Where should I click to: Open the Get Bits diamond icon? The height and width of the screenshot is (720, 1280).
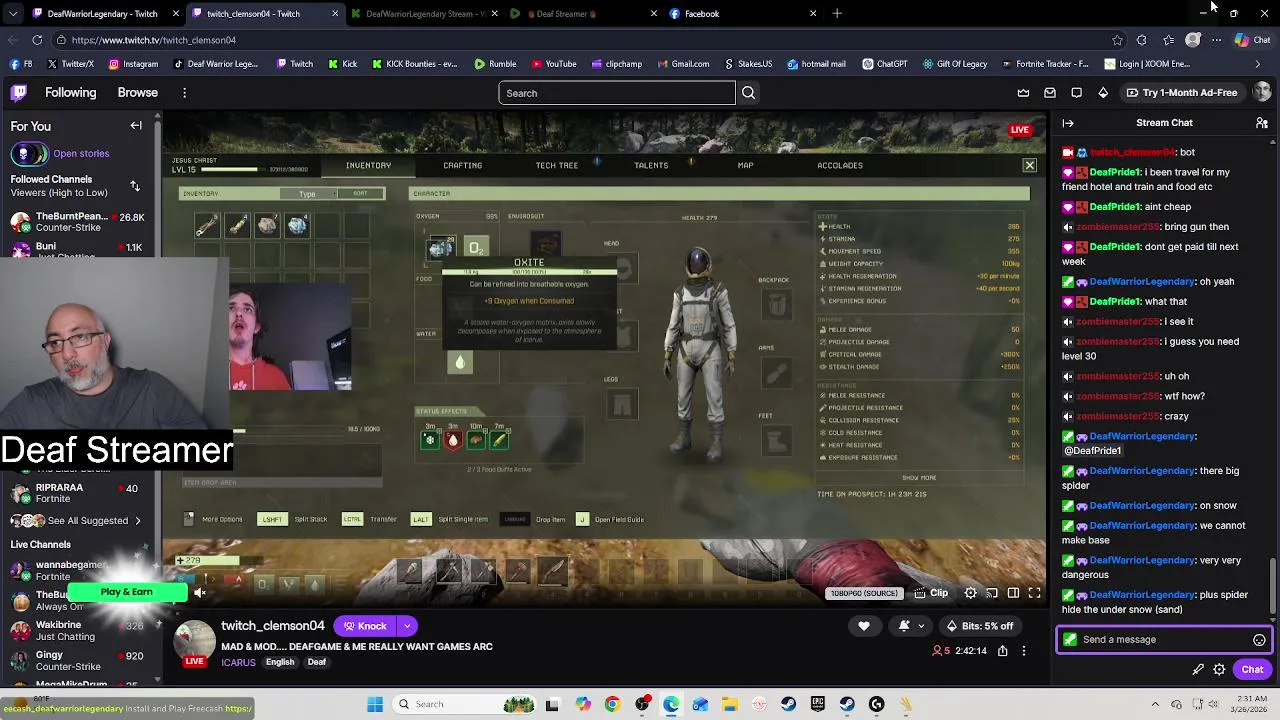coord(1103,93)
